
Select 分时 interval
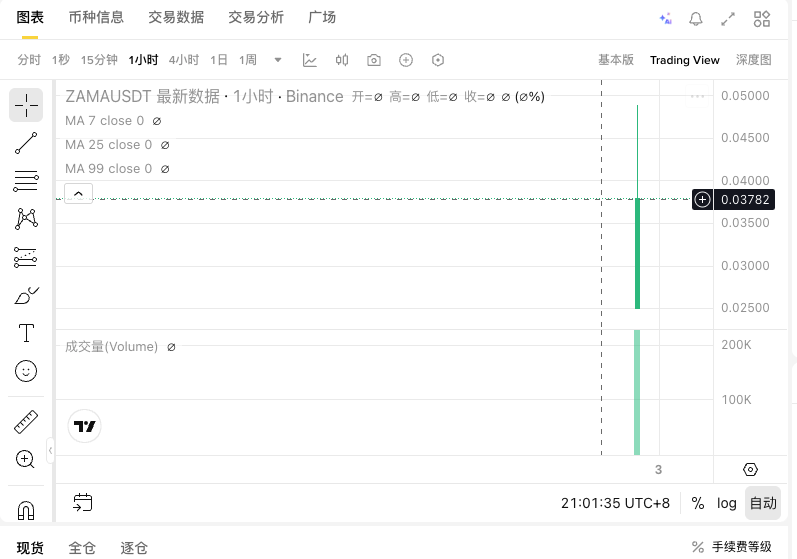[x=29, y=60]
